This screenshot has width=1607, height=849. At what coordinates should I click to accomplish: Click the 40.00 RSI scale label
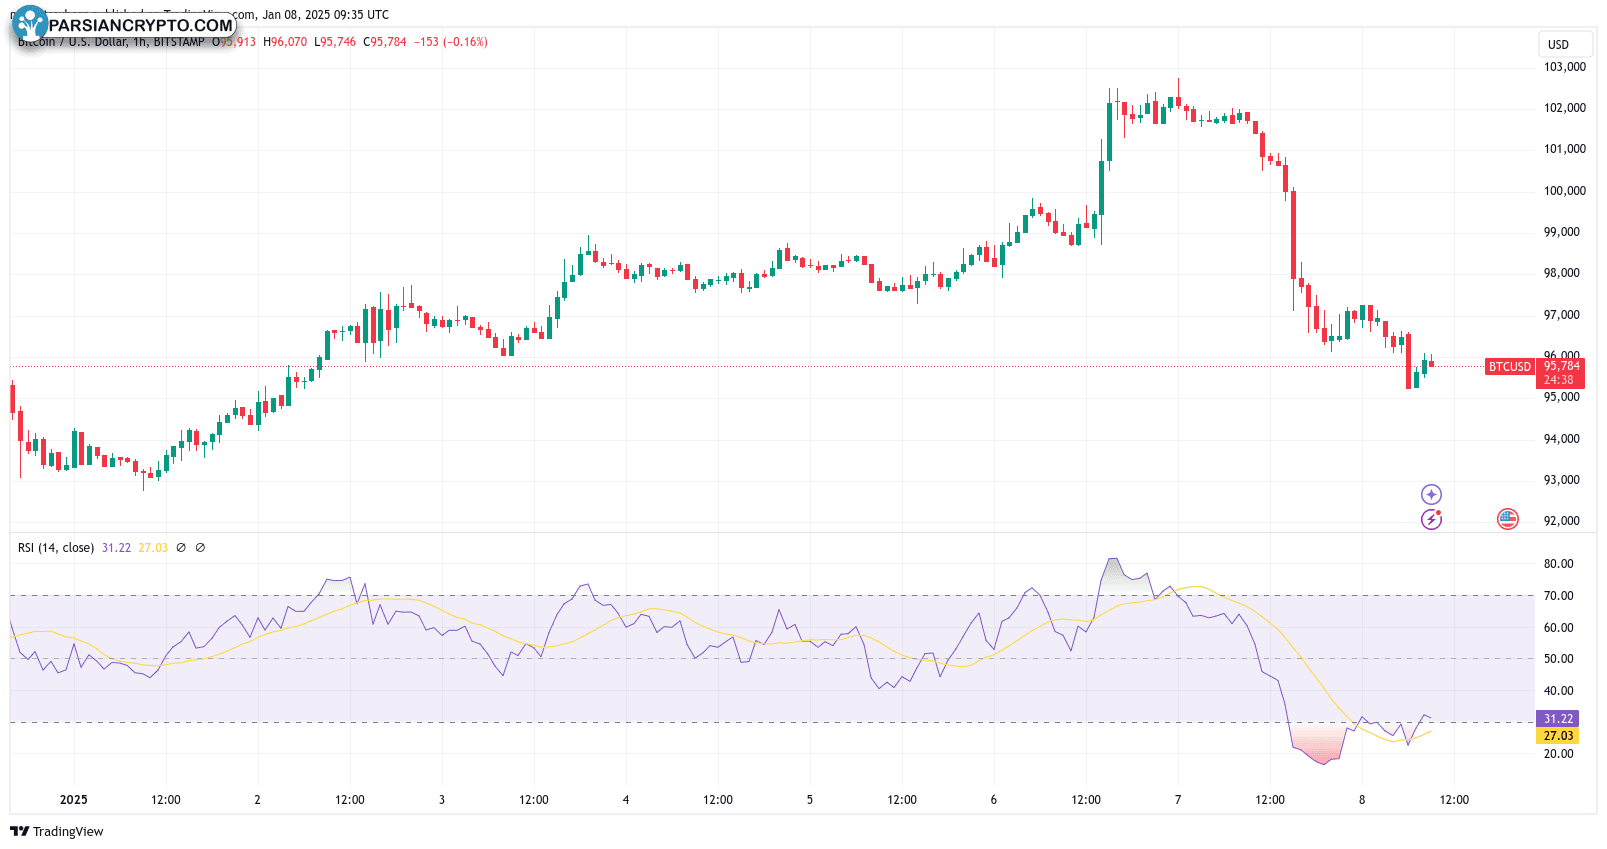pyautogui.click(x=1559, y=691)
